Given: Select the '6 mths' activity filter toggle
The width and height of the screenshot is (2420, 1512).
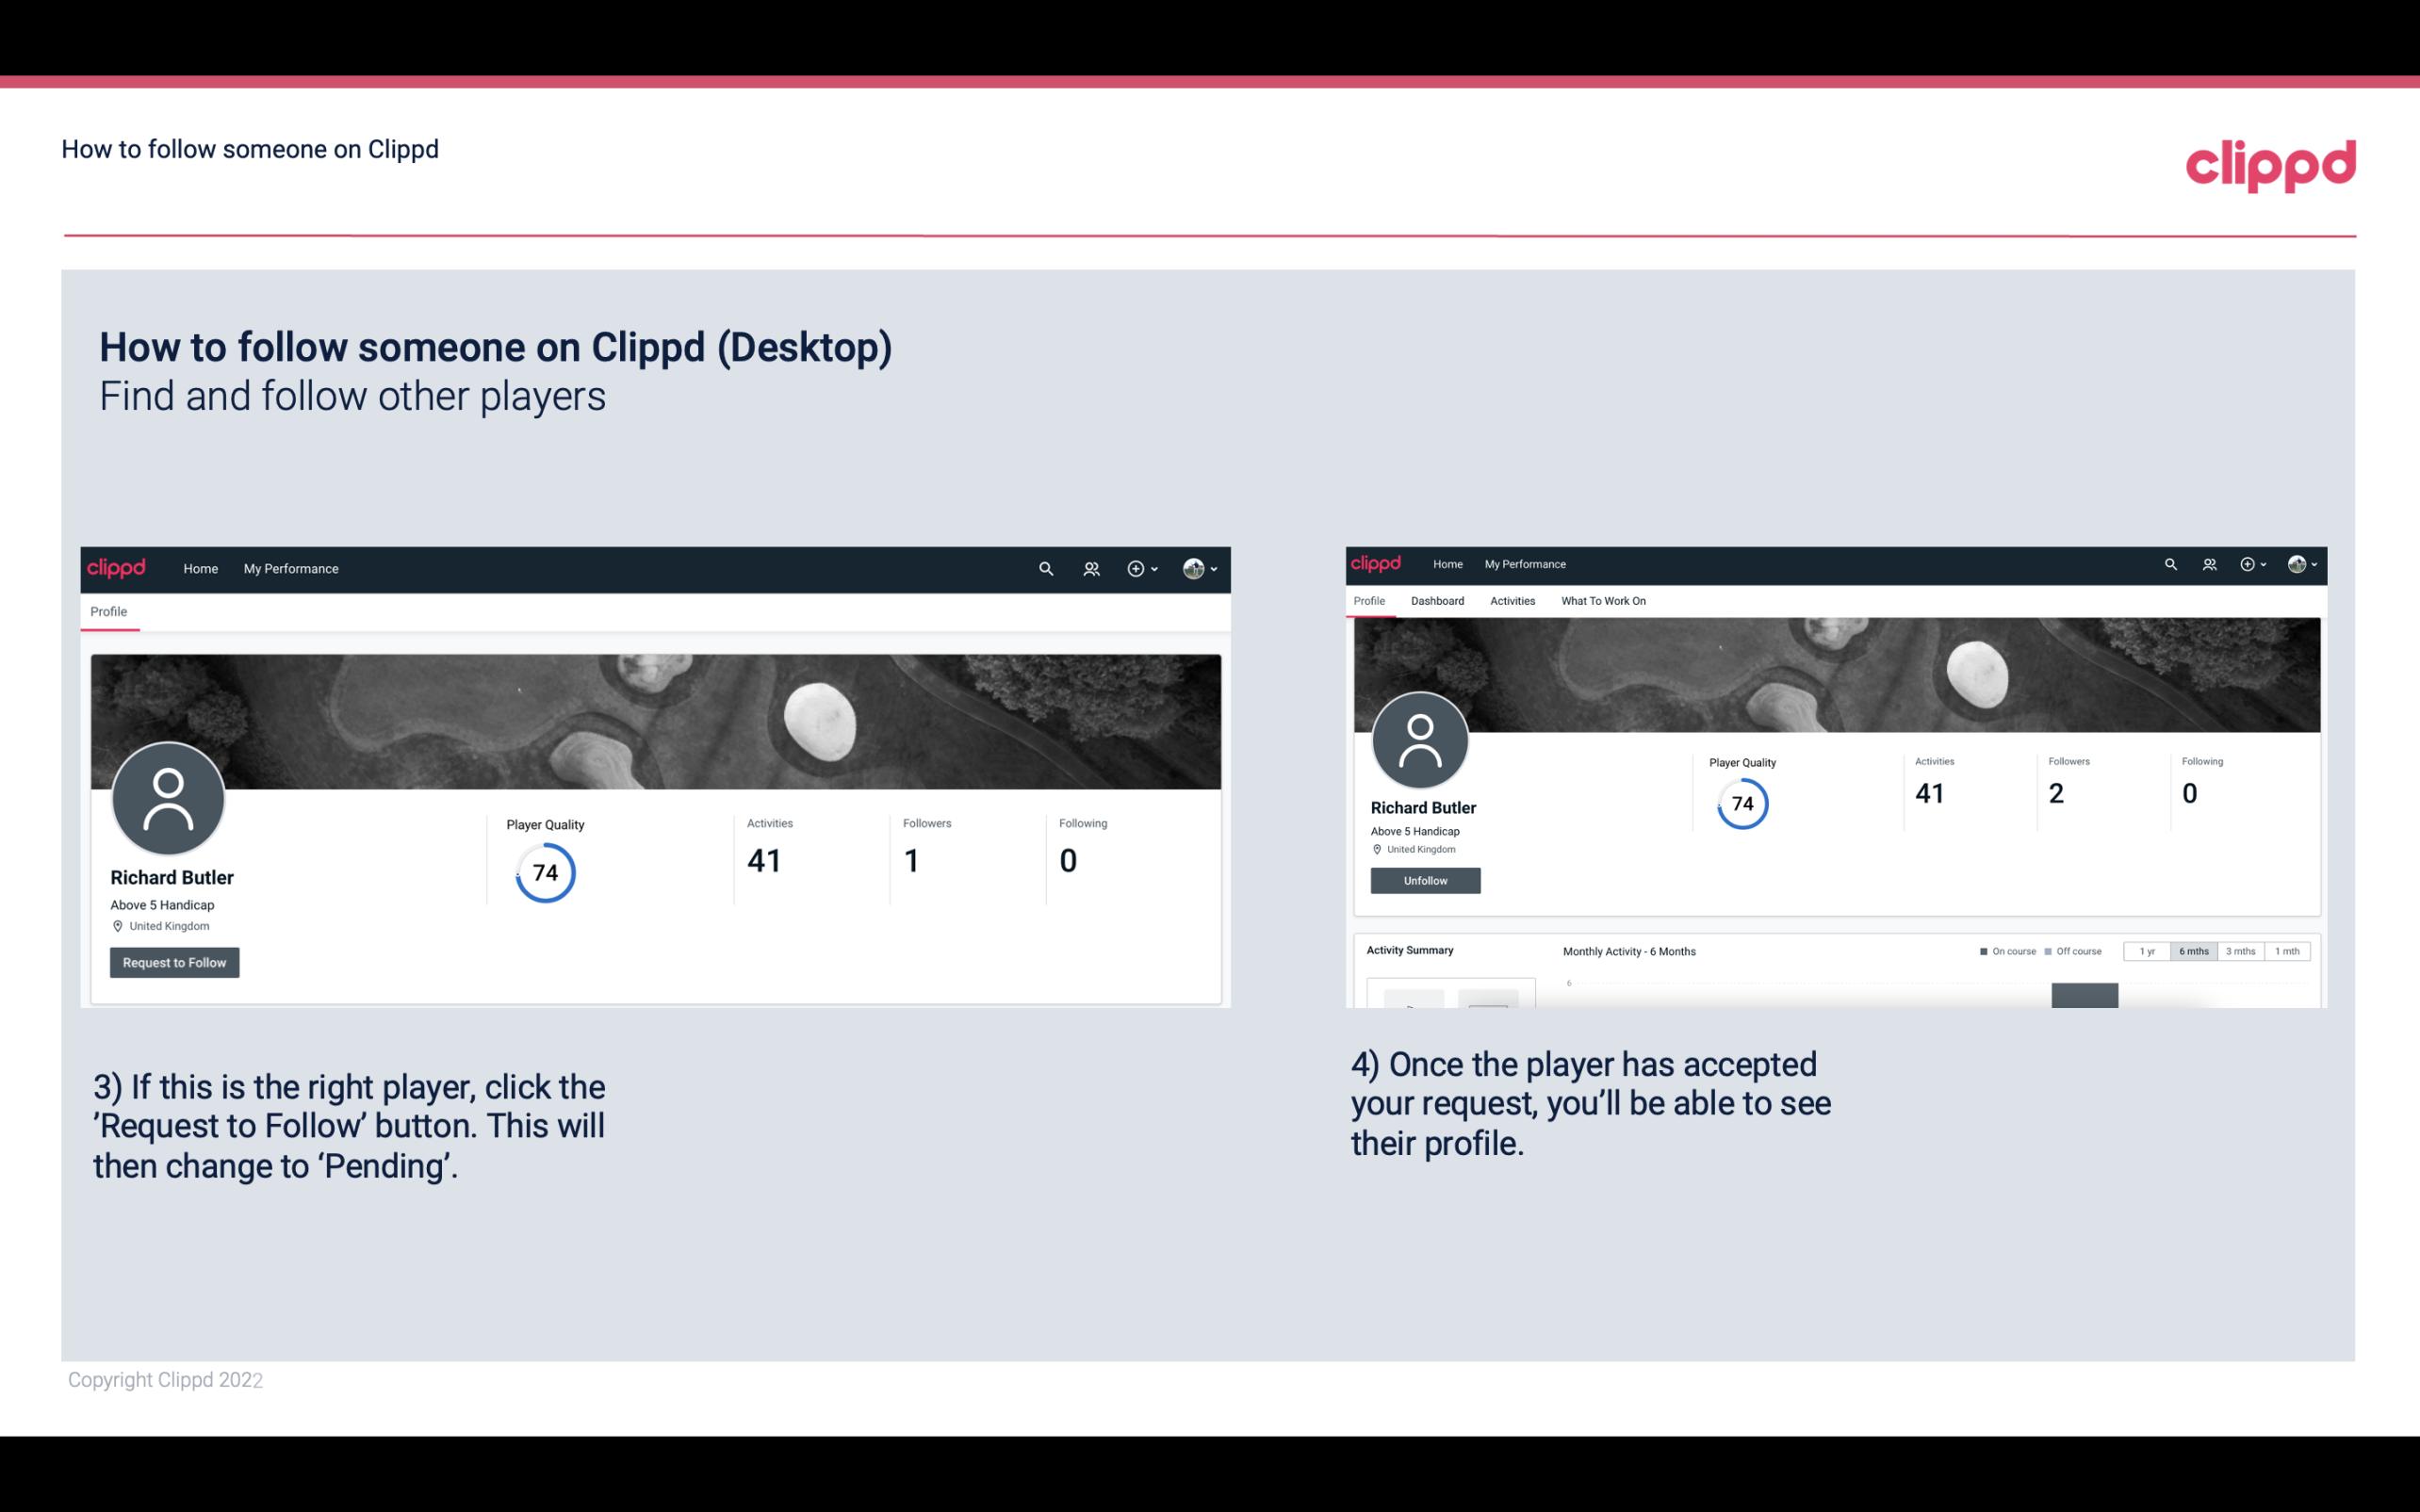Looking at the screenshot, I should coord(2192,951).
